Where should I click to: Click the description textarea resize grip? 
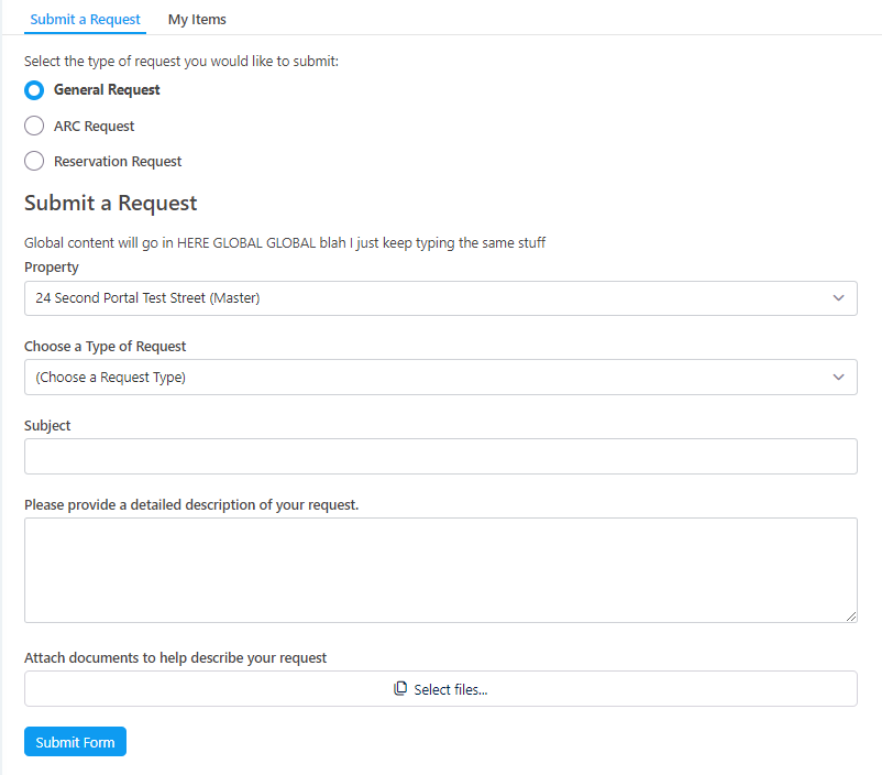pos(851,616)
